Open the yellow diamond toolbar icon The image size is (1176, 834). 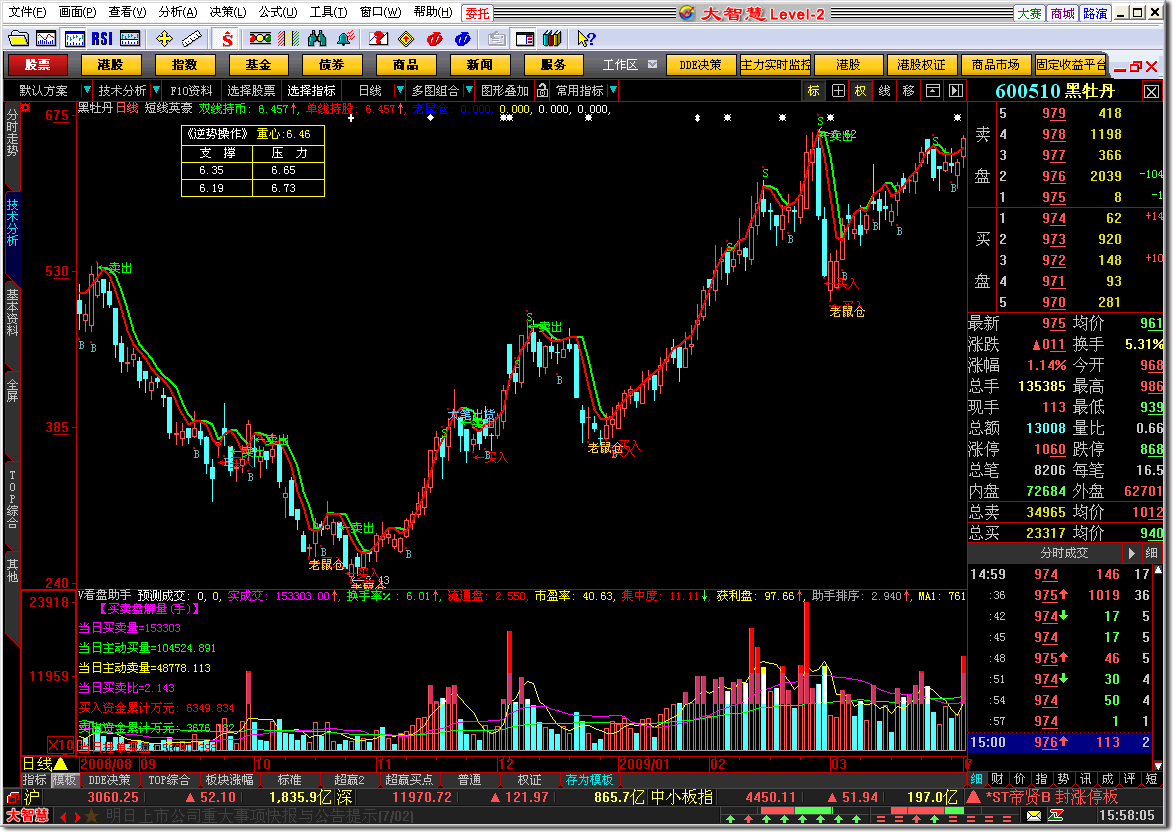tap(406, 38)
